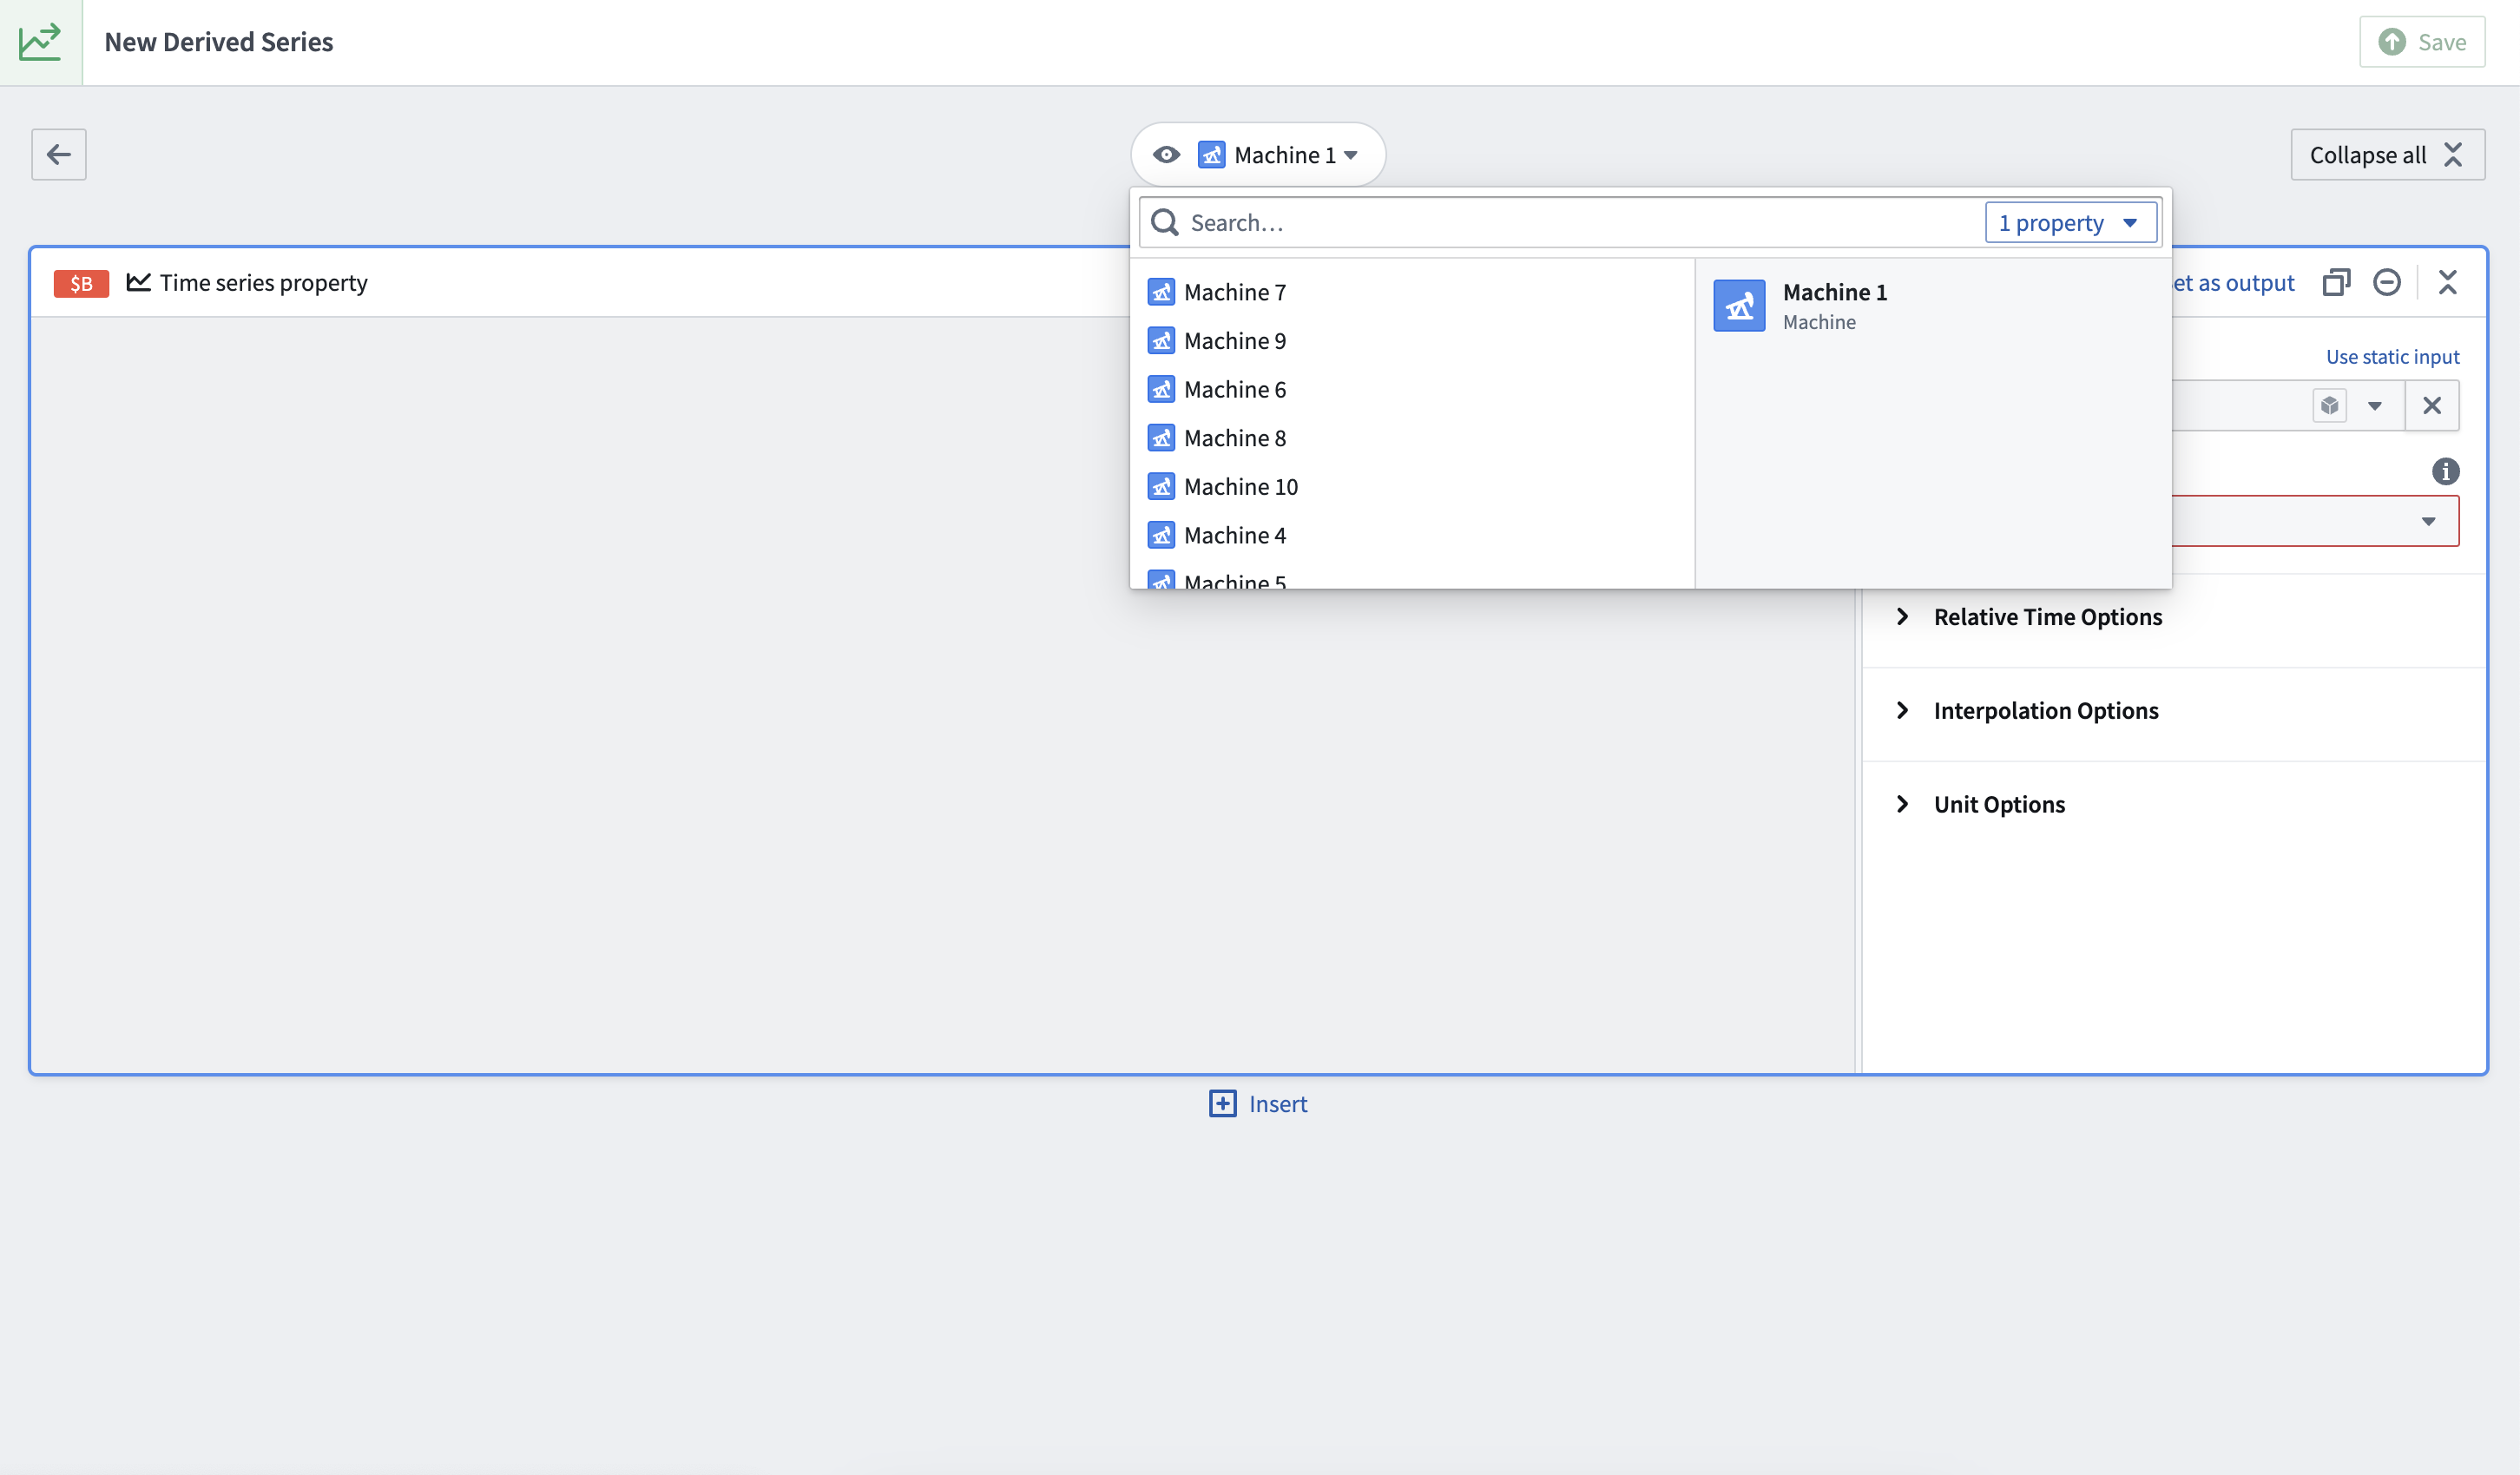Expand Interpolation Options section
Viewport: 2520px width, 1475px height.
[x=2044, y=711]
